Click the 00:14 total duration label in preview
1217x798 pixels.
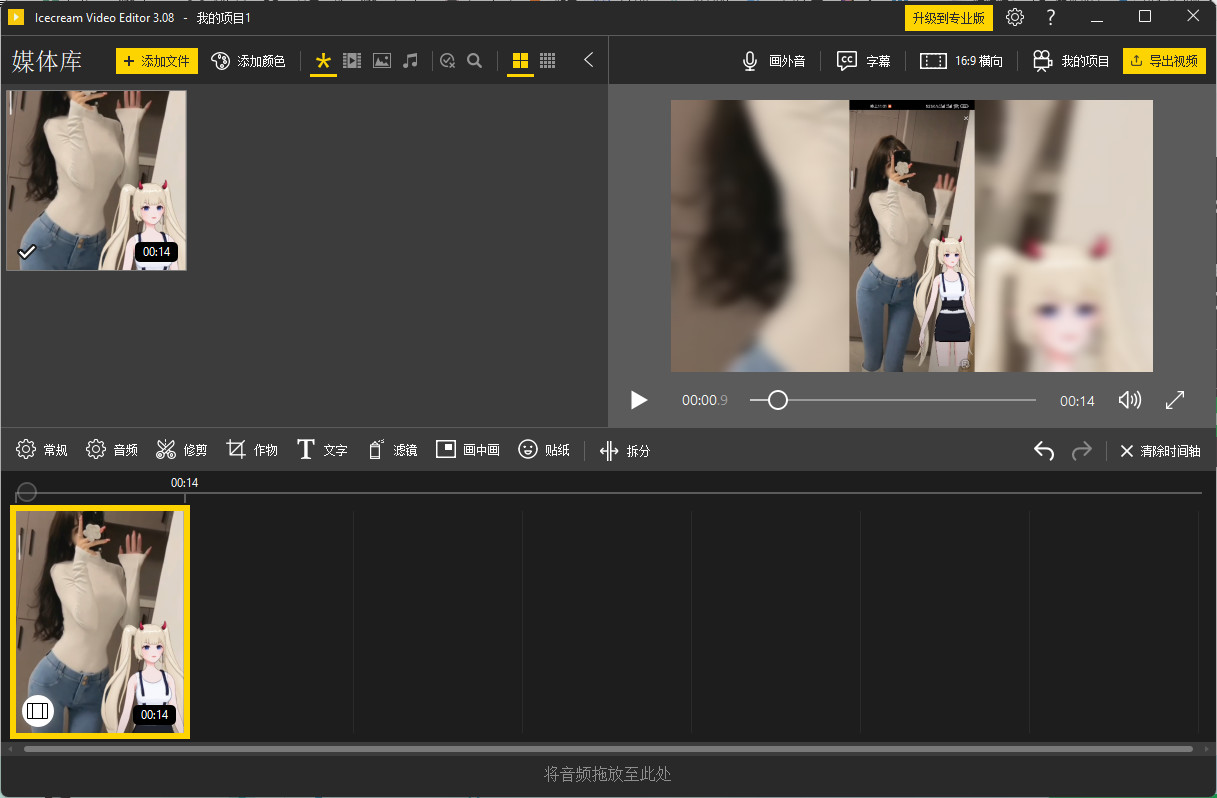(1077, 401)
